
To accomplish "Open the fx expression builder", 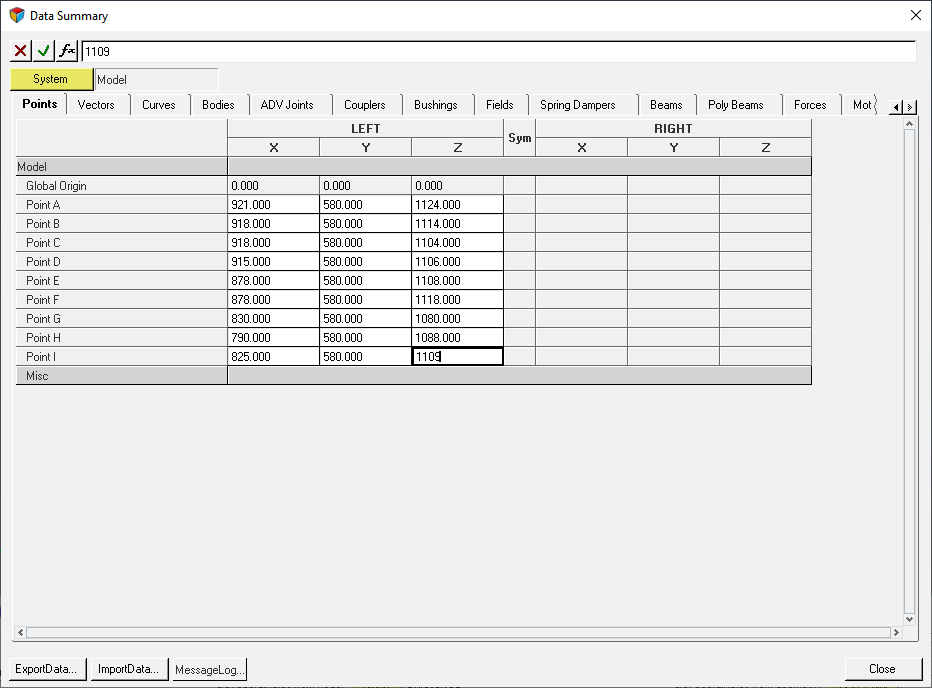I will point(67,51).
